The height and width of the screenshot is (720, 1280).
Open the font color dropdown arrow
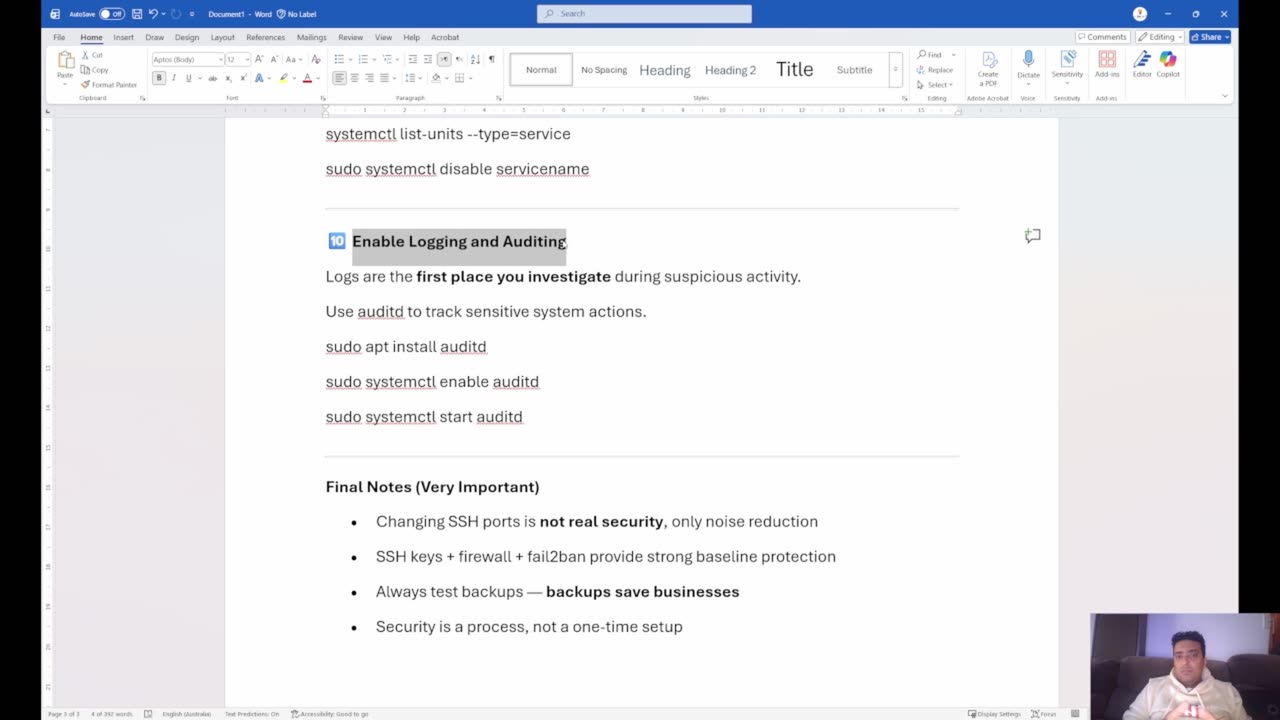point(318,78)
